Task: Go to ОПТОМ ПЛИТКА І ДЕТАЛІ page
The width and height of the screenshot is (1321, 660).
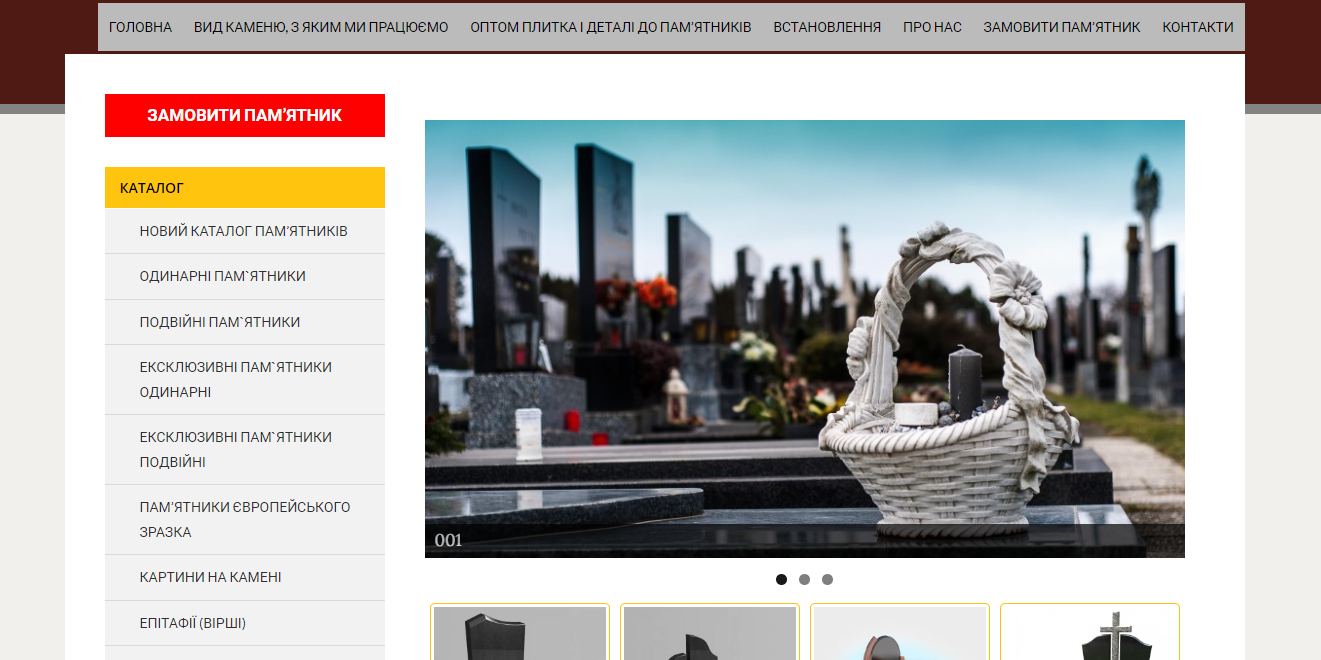Action: point(610,27)
